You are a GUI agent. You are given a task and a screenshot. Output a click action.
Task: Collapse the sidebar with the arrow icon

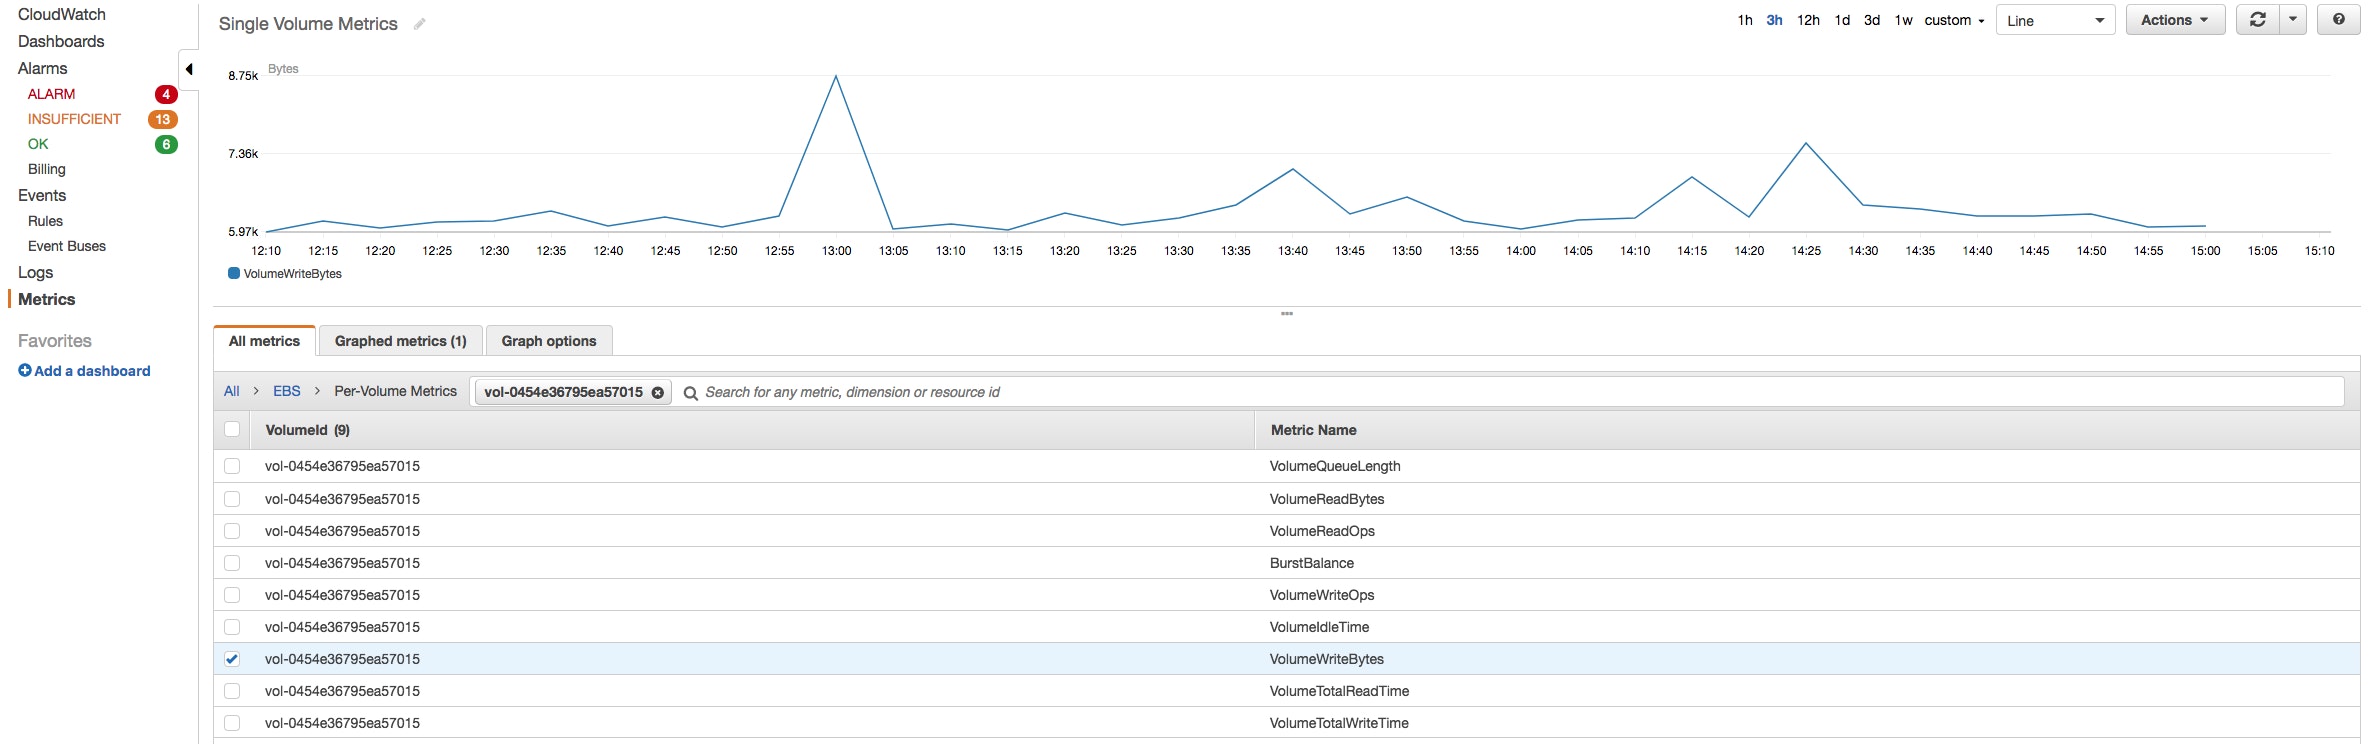point(189,69)
